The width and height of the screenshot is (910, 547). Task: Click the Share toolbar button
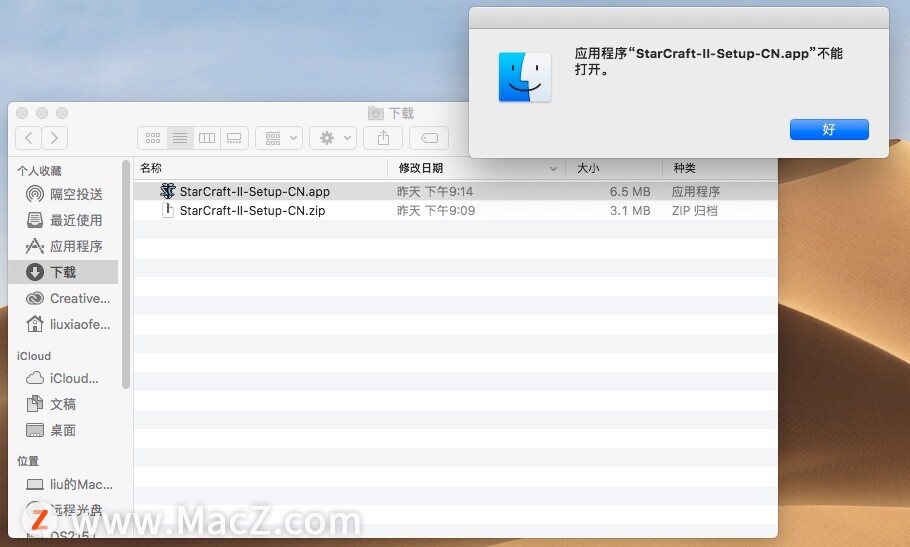tap(383, 138)
